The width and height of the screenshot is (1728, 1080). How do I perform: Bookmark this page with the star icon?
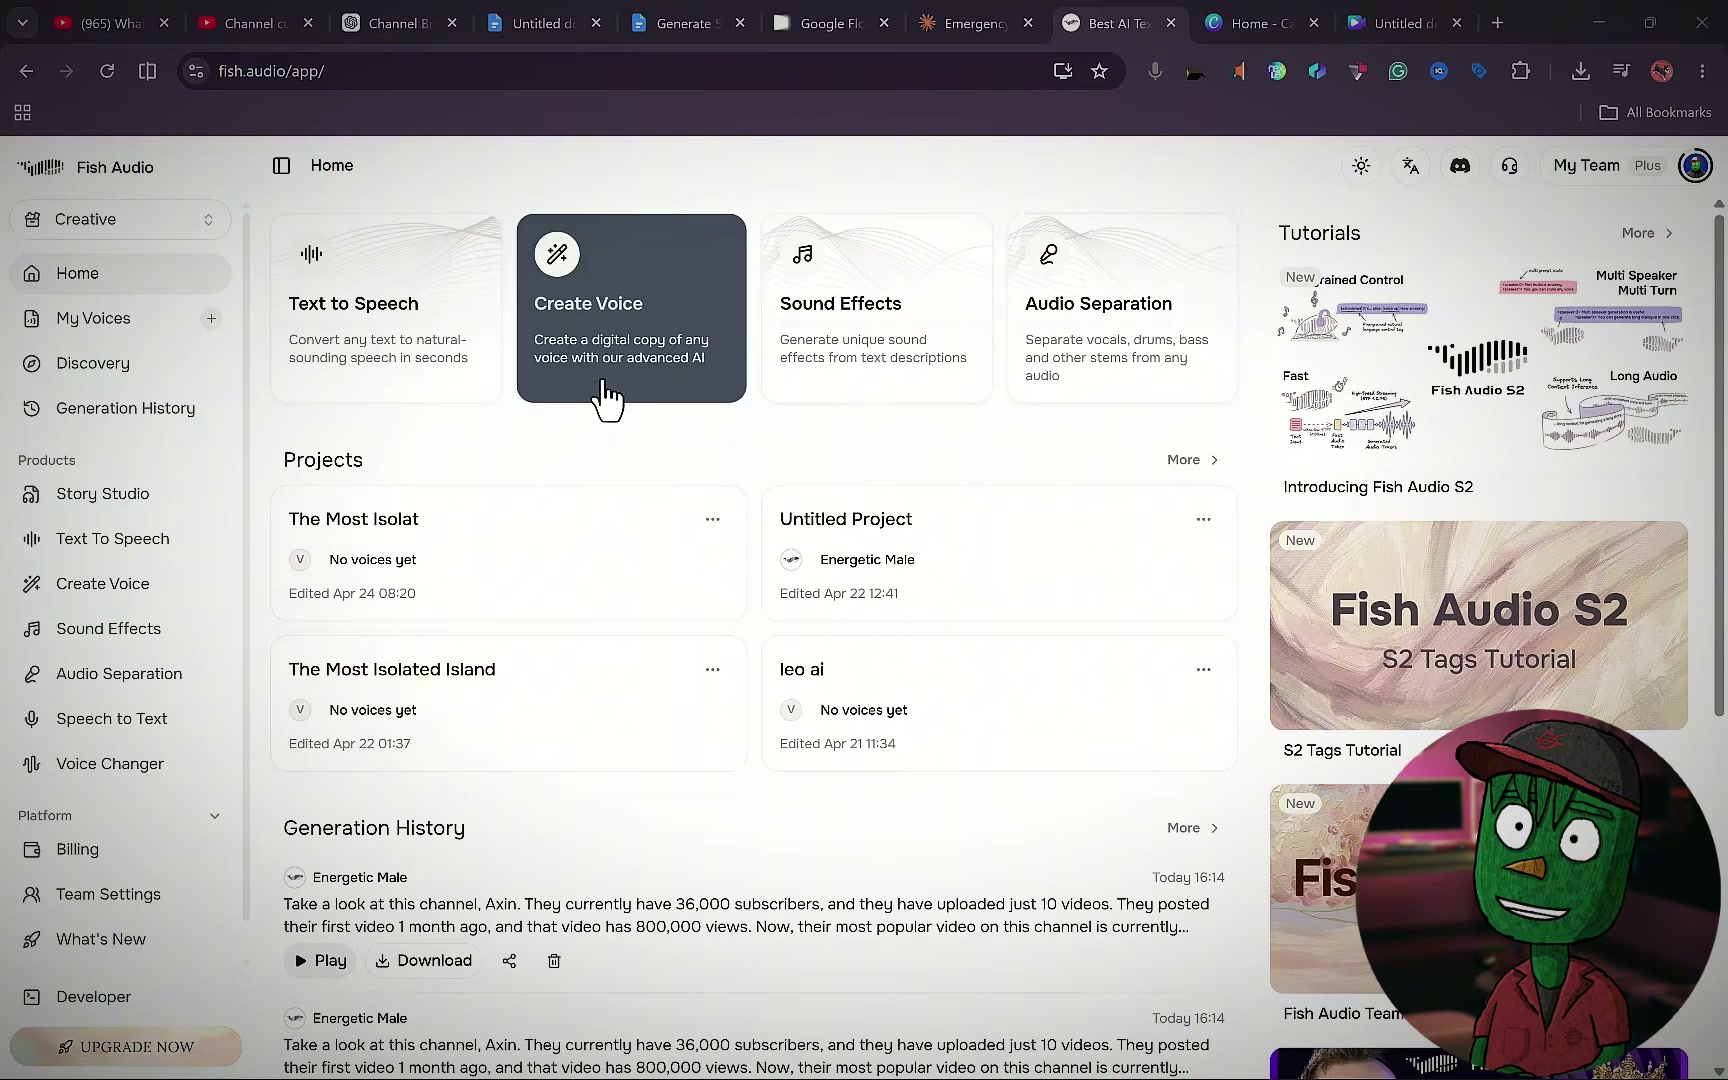[x=1099, y=71]
